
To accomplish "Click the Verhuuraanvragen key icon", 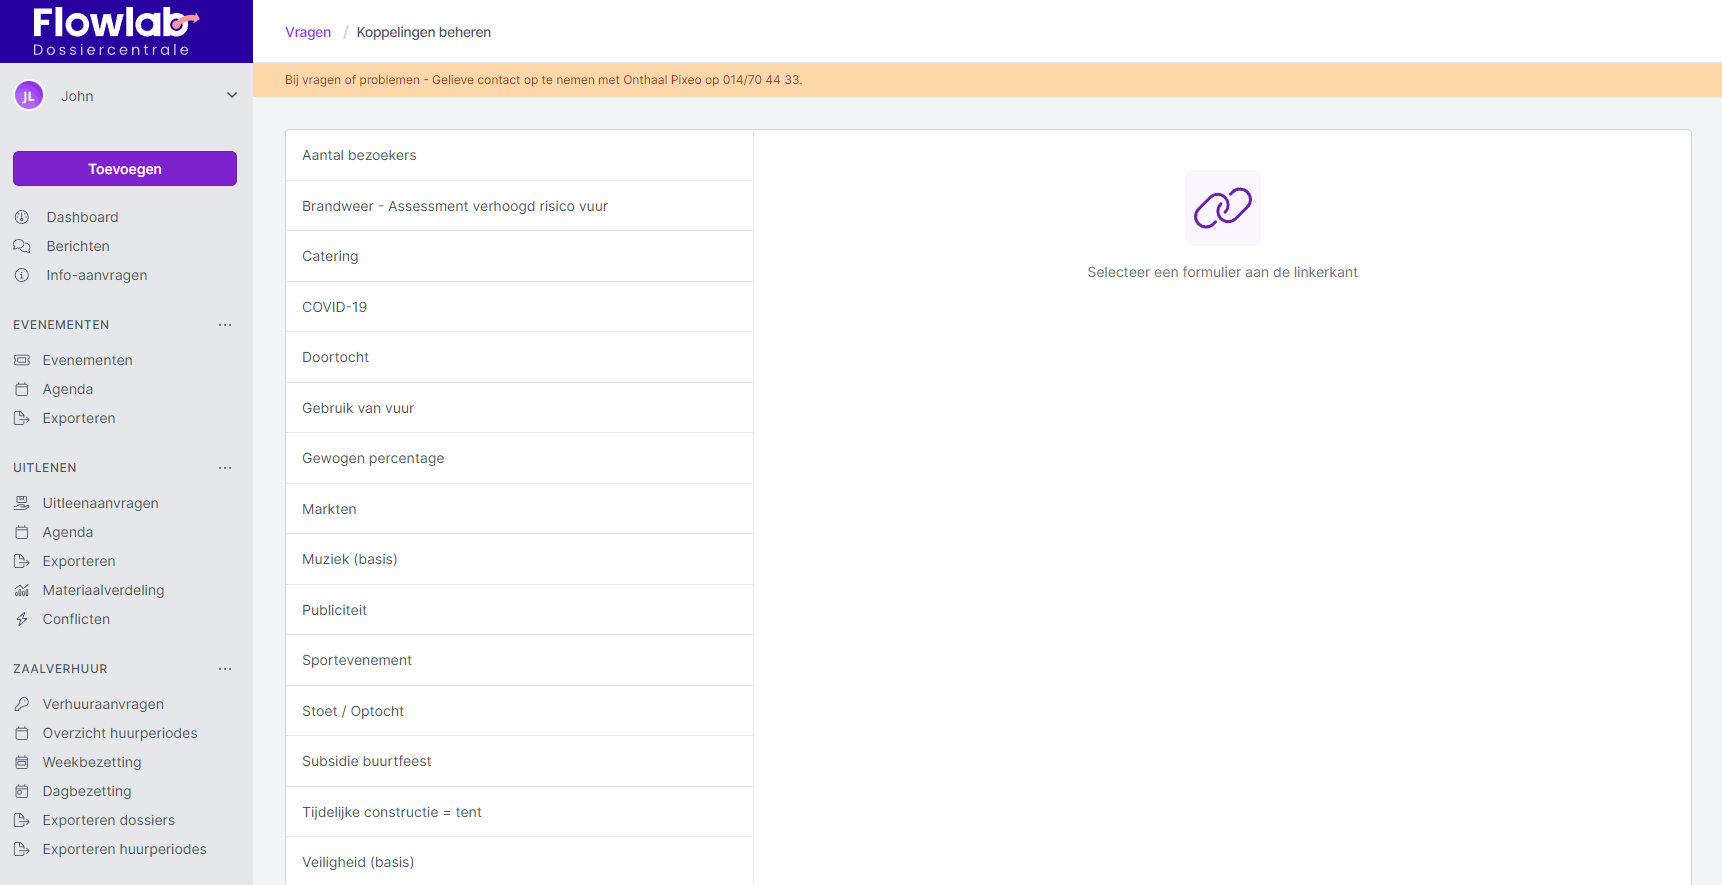I will 22,704.
